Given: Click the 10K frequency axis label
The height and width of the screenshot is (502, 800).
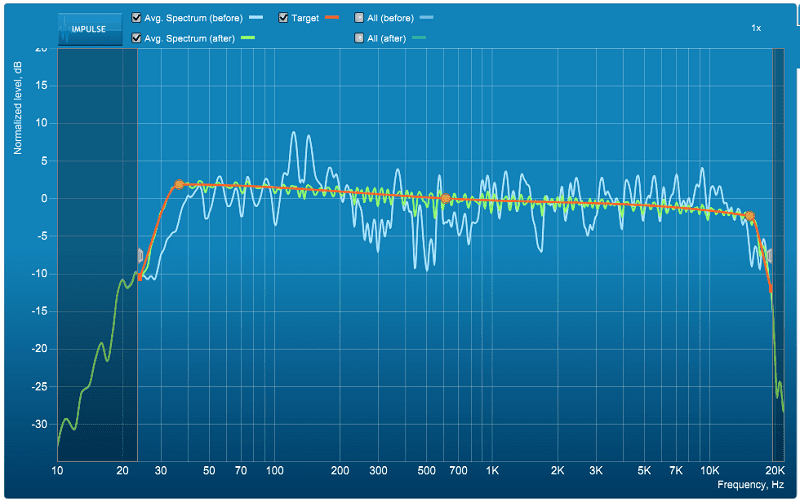Looking at the screenshot, I should pyautogui.click(x=710, y=470).
